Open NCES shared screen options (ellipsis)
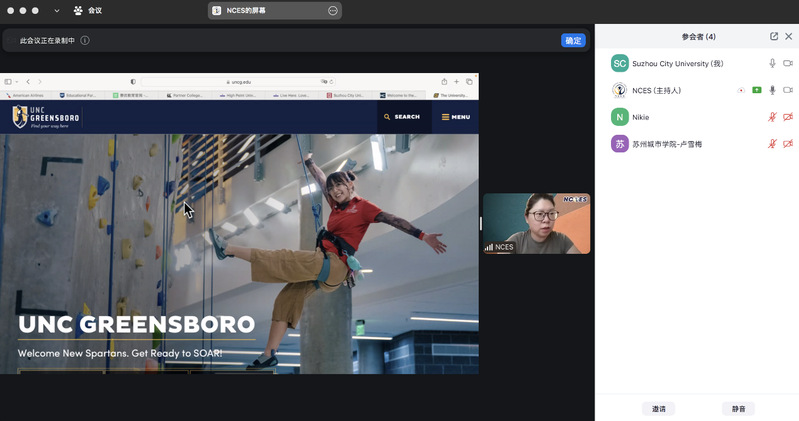The image size is (799, 421). tap(332, 10)
